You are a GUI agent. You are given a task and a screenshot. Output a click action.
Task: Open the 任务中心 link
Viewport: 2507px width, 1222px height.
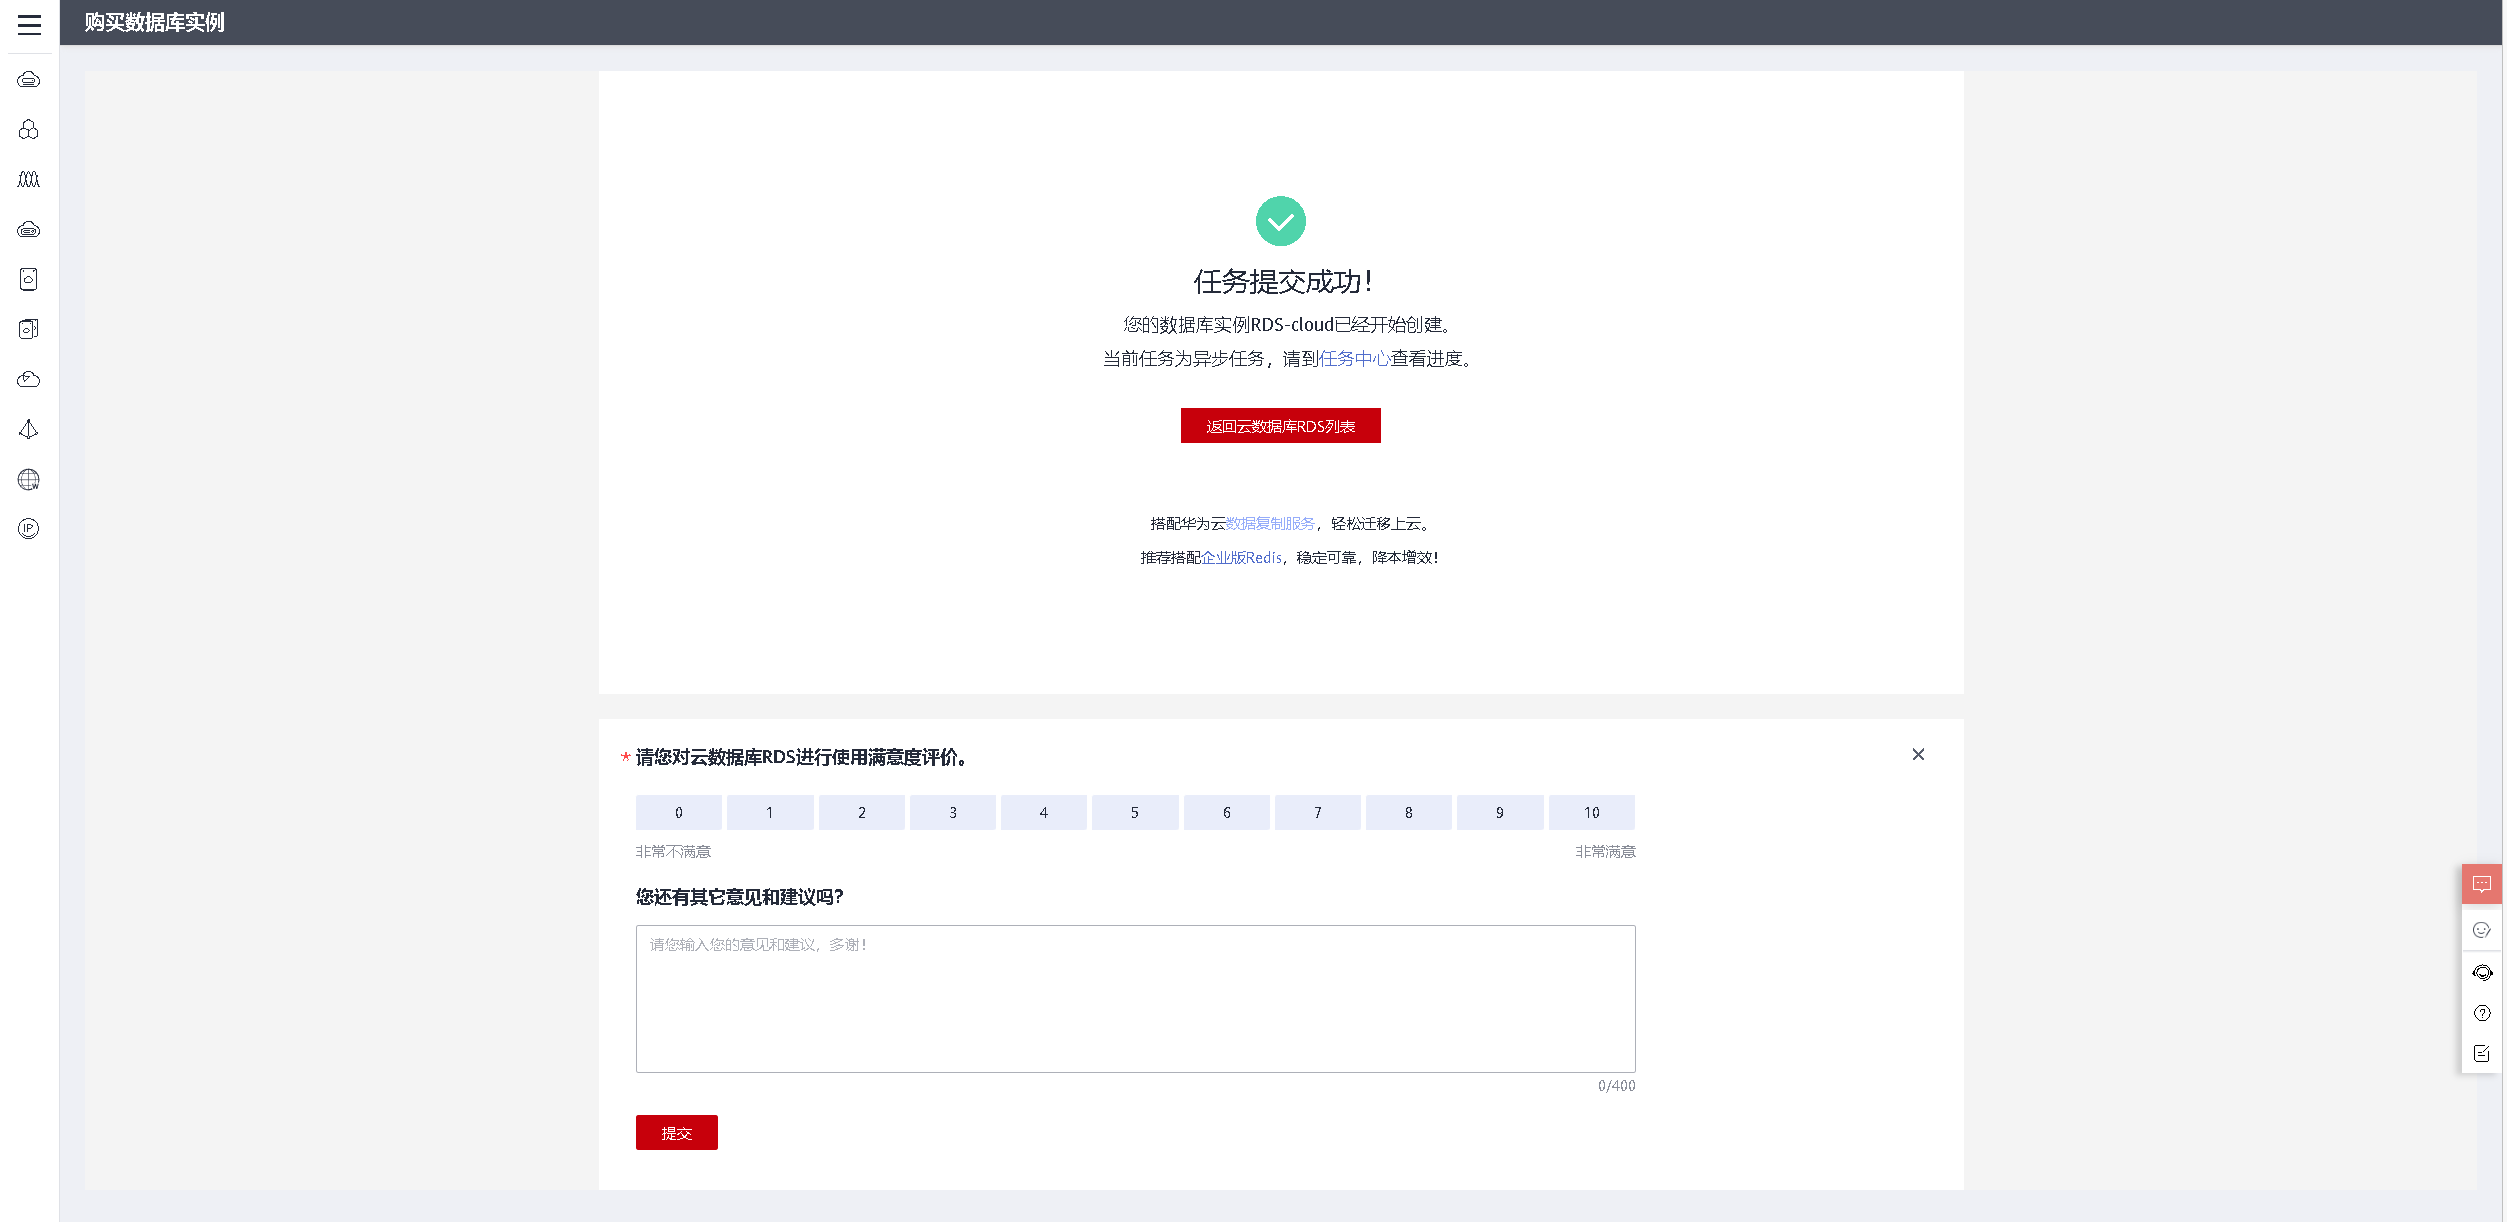[1353, 359]
